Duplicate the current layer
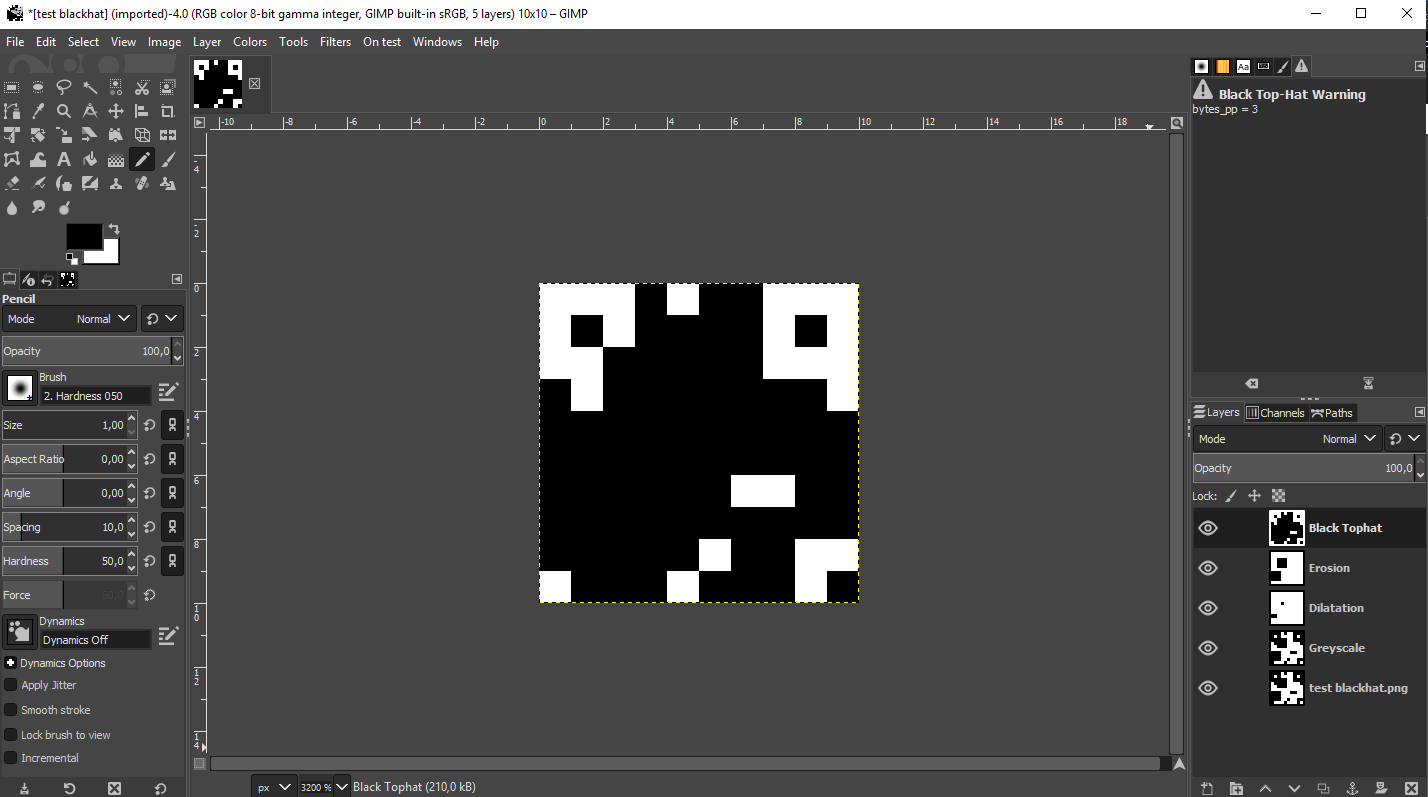Screen dimensions: 1428x797 (1323, 788)
